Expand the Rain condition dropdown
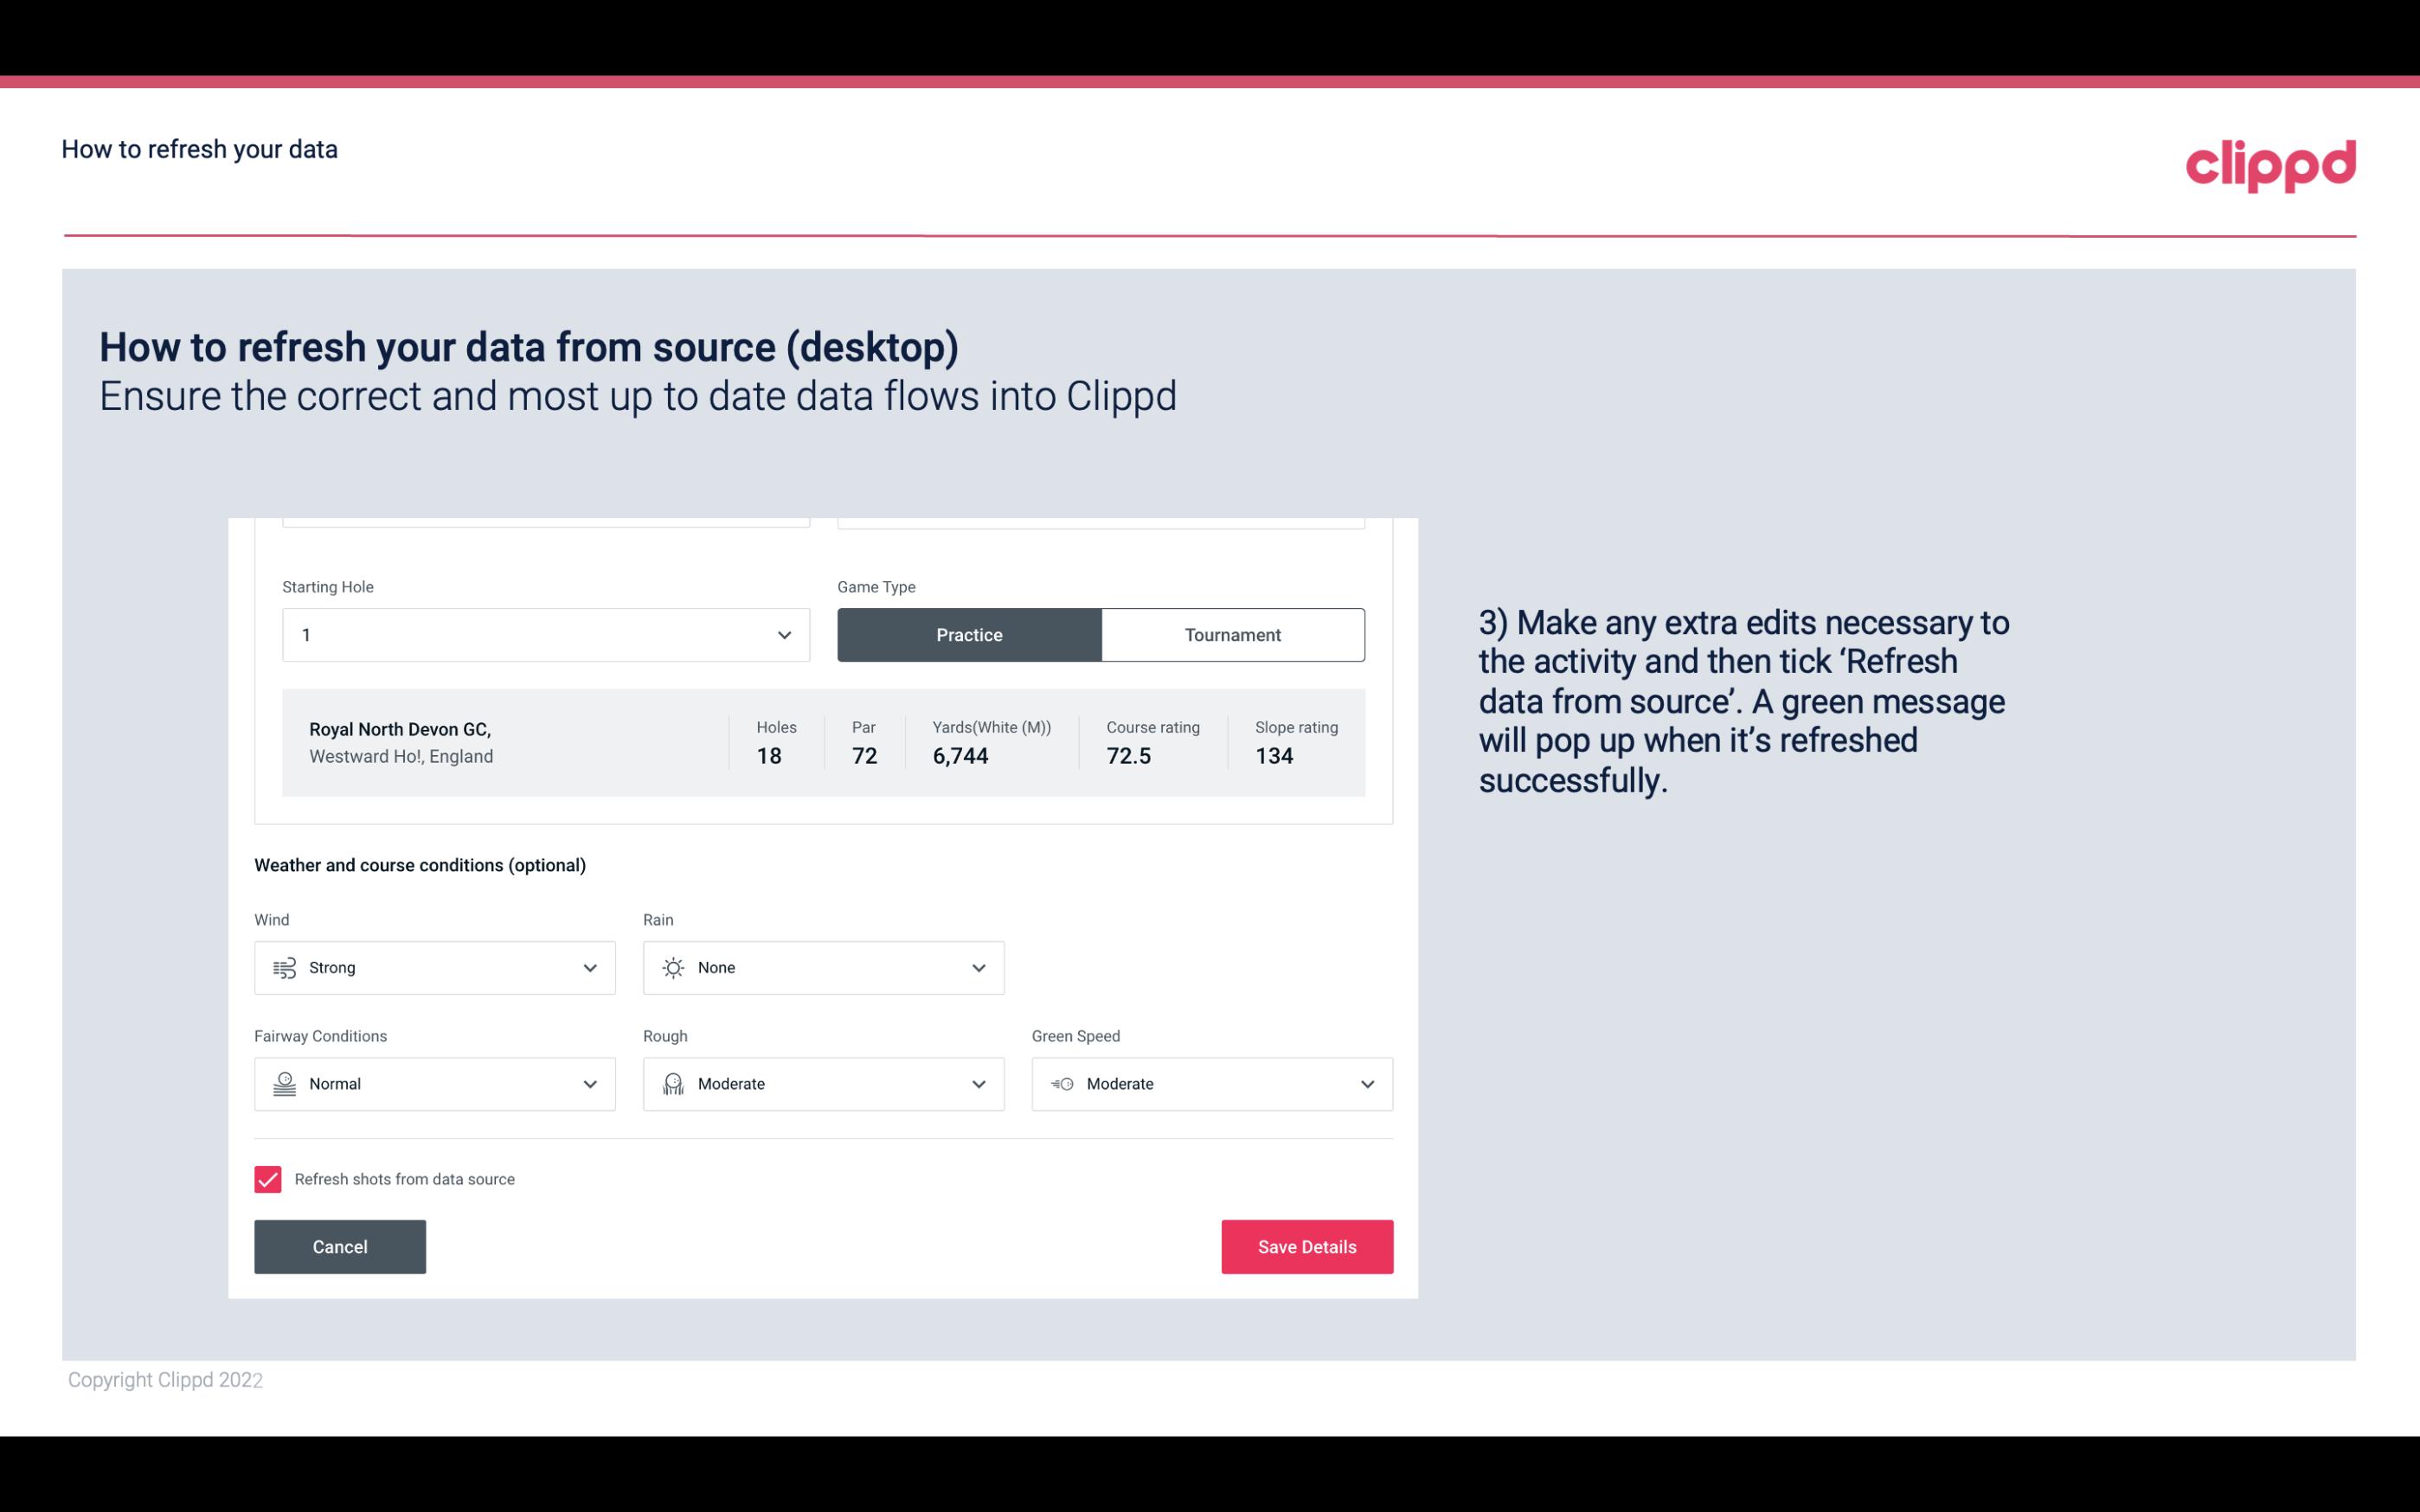2420x1512 pixels. (x=978, y=967)
